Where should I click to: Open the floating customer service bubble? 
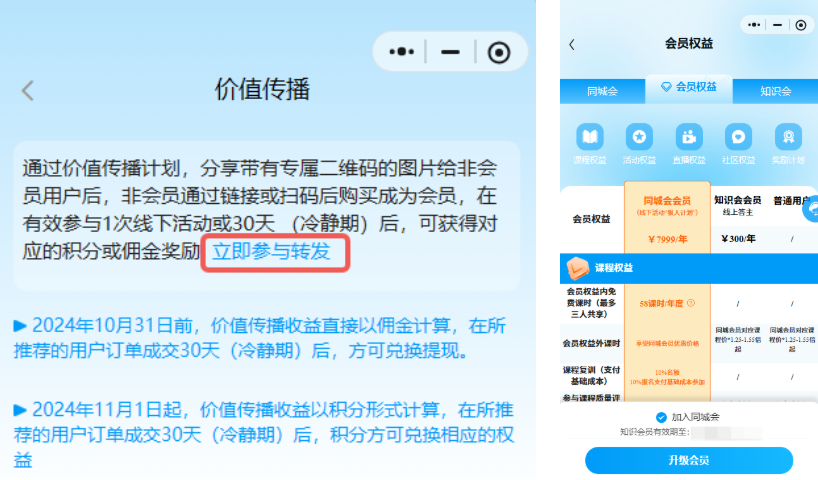(x=812, y=209)
